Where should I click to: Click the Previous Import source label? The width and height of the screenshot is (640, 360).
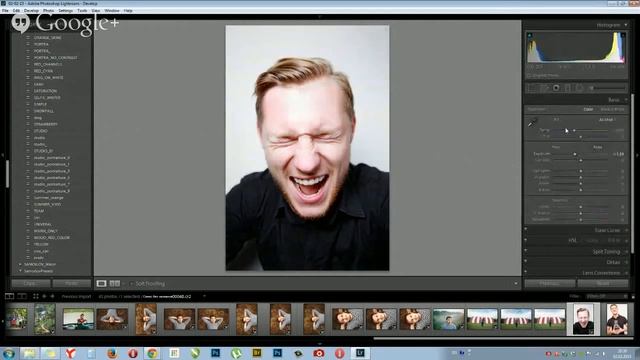[76, 296]
